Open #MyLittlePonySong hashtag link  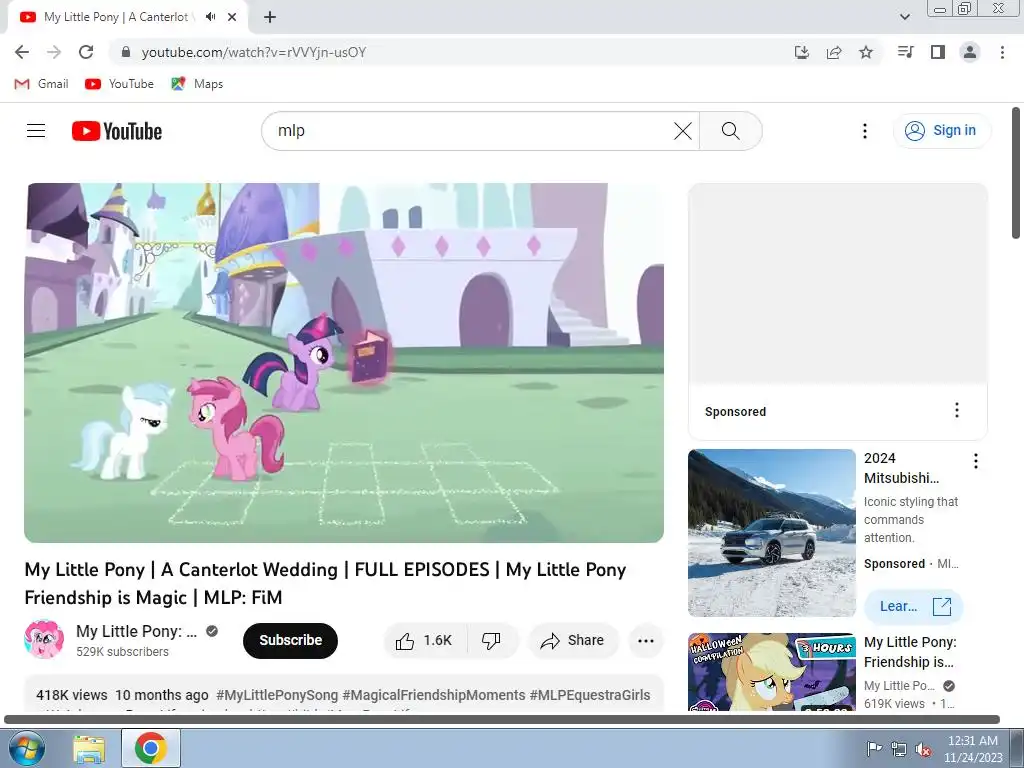point(277,695)
